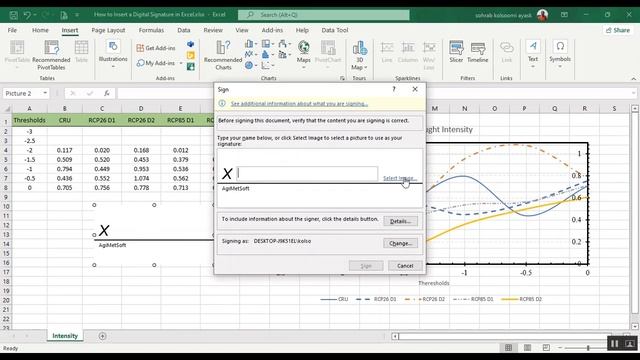This screenshot has height=360, width=640.
Task: Insert a Timeline filter
Action: (478, 52)
